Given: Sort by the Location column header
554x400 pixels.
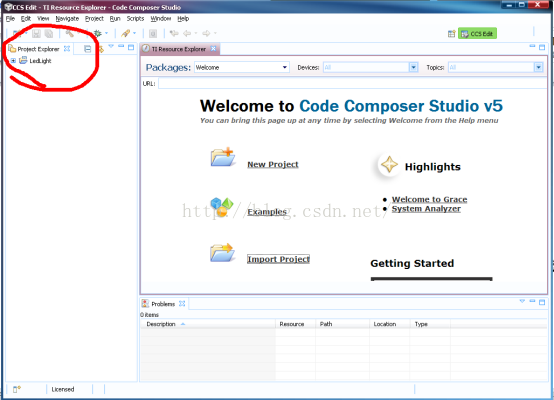Looking at the screenshot, I should (x=390, y=324).
